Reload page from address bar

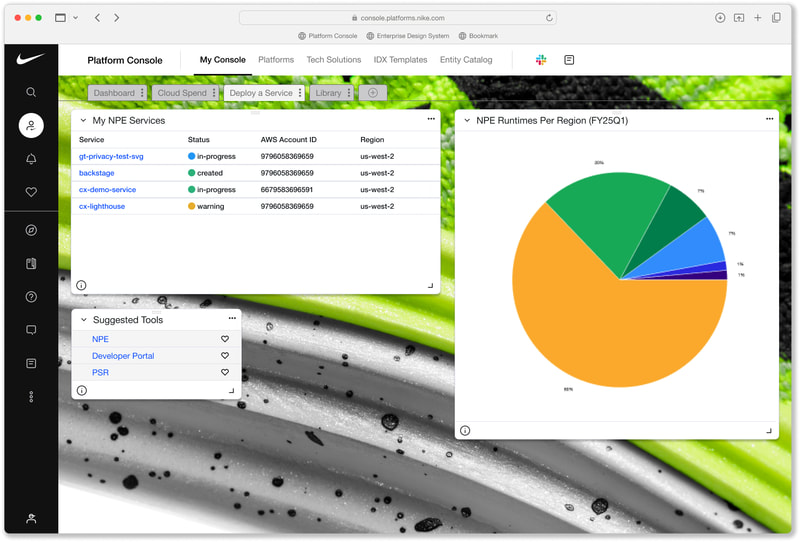pyautogui.click(x=549, y=18)
